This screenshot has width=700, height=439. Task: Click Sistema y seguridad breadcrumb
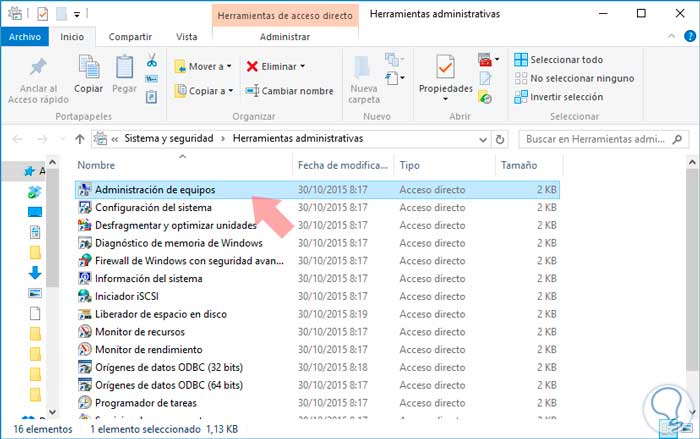(169, 138)
